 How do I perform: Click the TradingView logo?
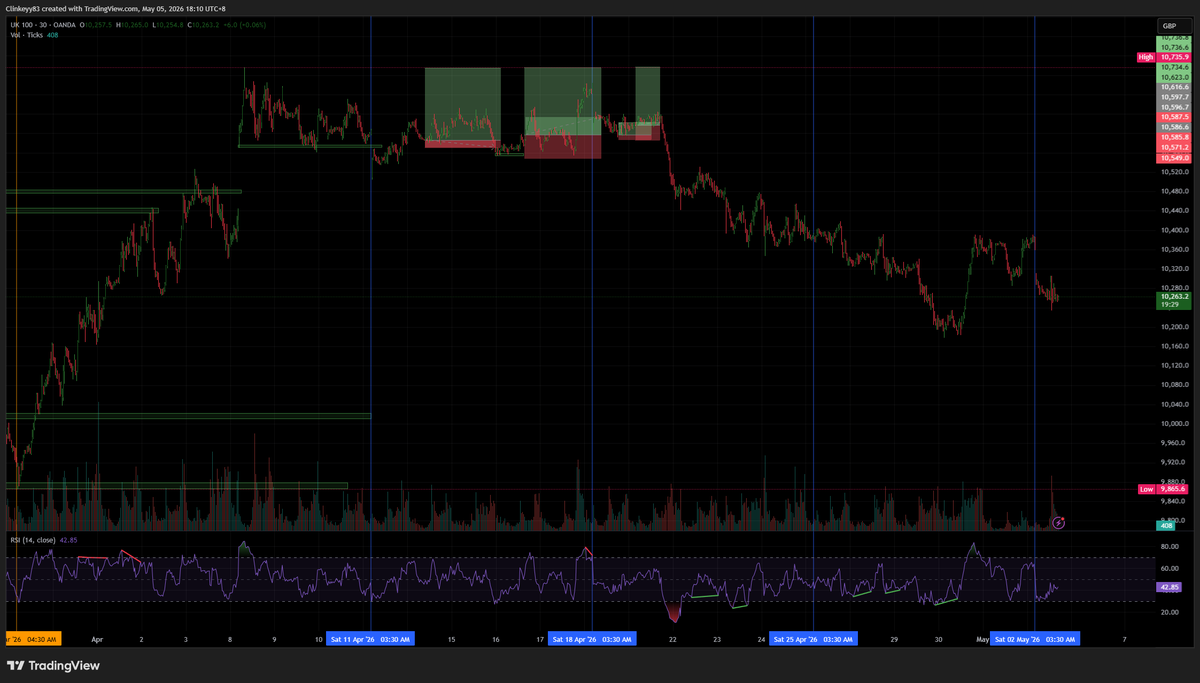[54, 665]
